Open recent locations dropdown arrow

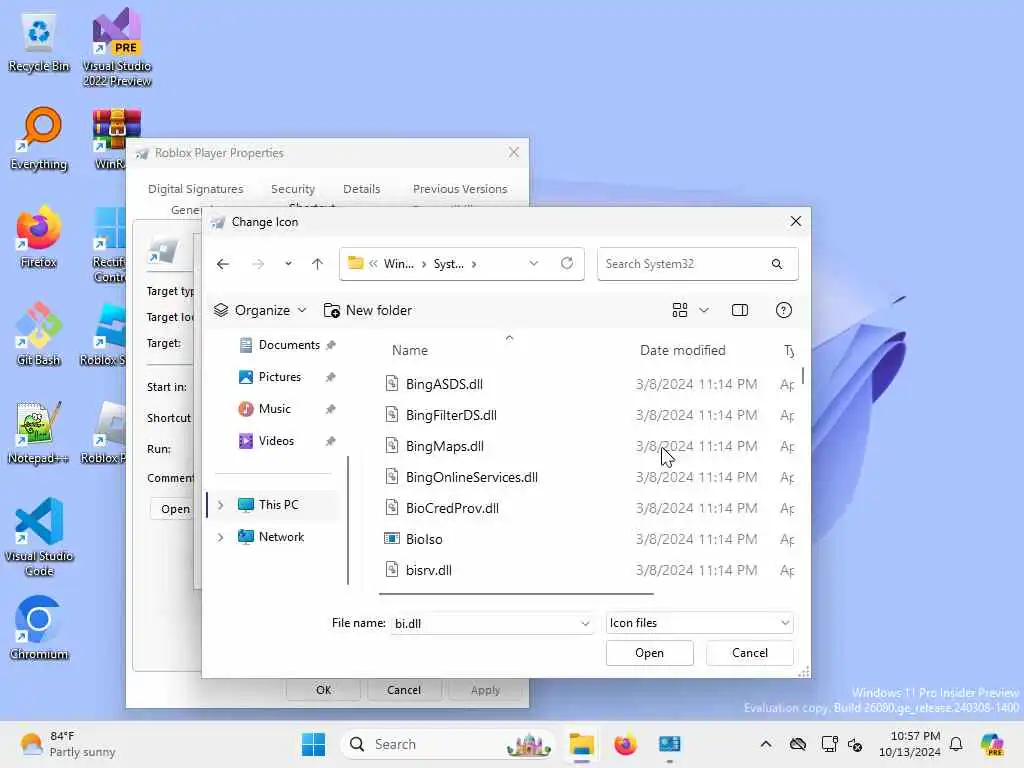click(288, 264)
